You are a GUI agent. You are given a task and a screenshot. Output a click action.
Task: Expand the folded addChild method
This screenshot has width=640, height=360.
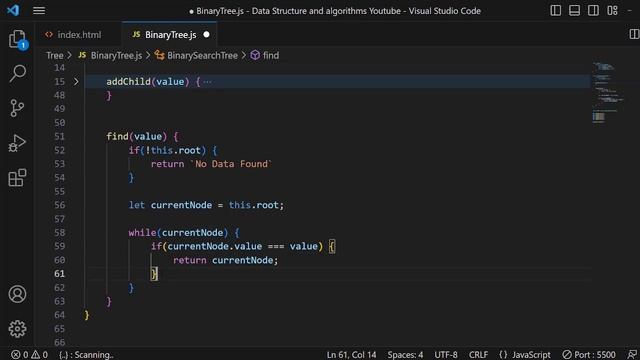[x=76, y=82]
